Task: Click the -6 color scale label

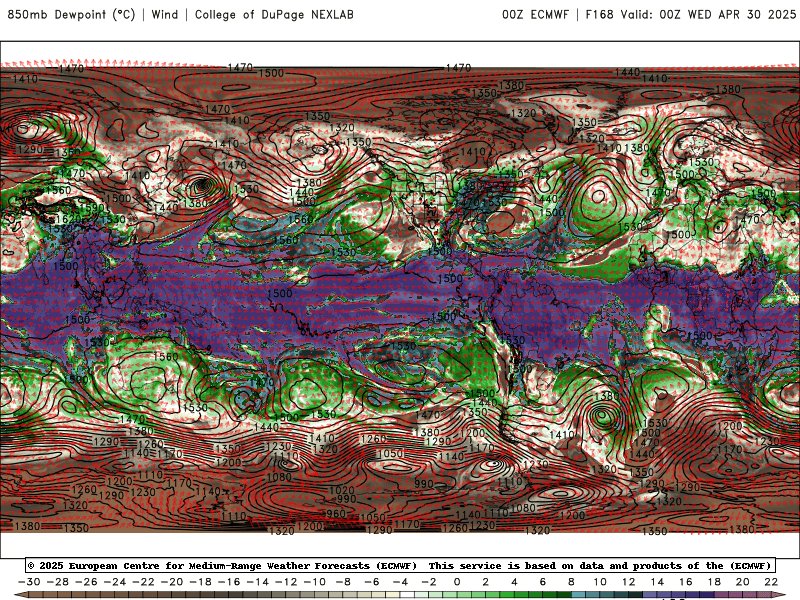Action: coord(372,582)
